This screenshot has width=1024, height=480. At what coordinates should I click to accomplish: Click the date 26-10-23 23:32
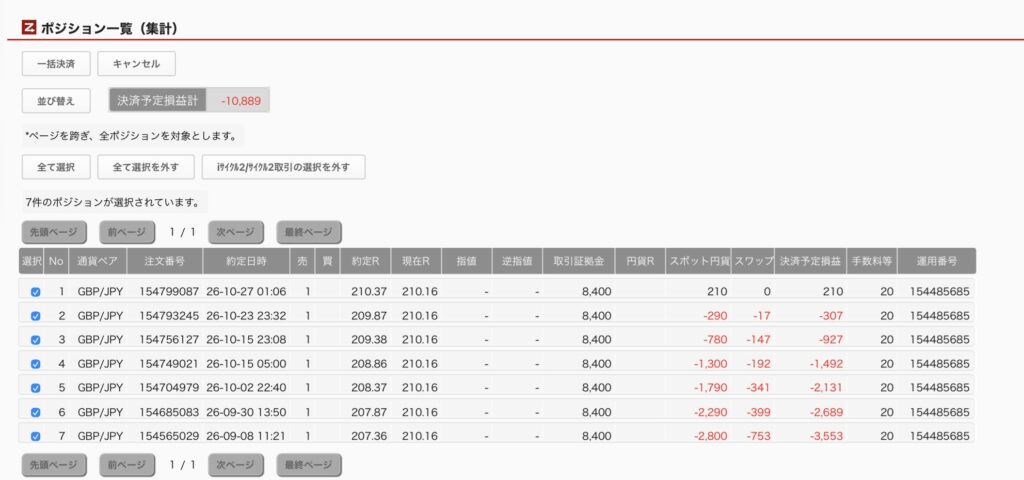pos(246,316)
